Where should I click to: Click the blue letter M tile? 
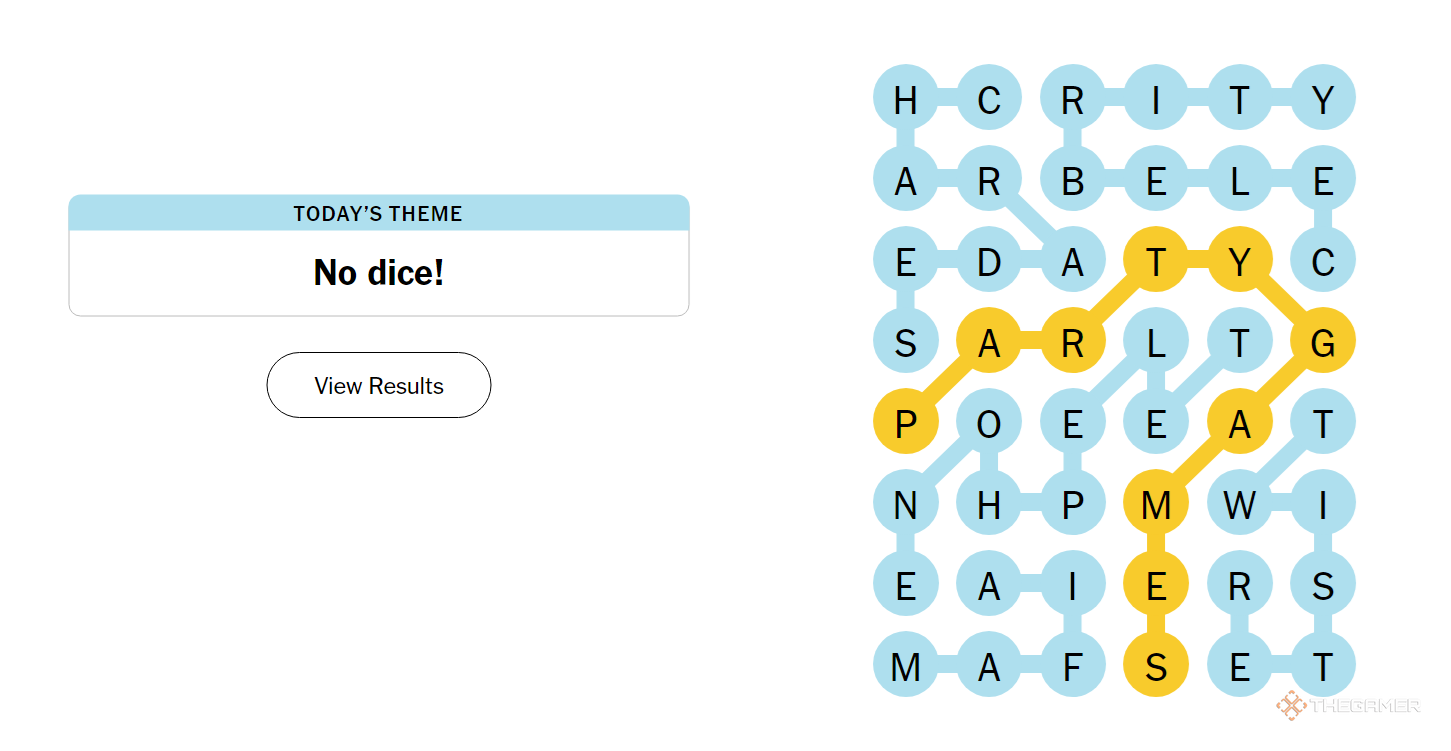(x=905, y=665)
